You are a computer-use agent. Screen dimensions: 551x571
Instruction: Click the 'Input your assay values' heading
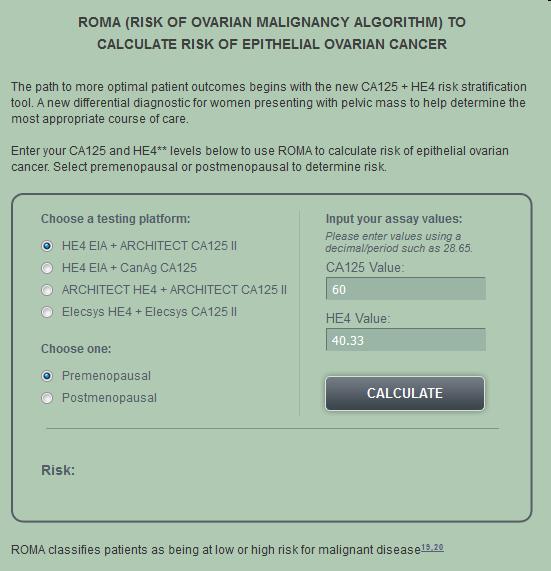tap(394, 219)
